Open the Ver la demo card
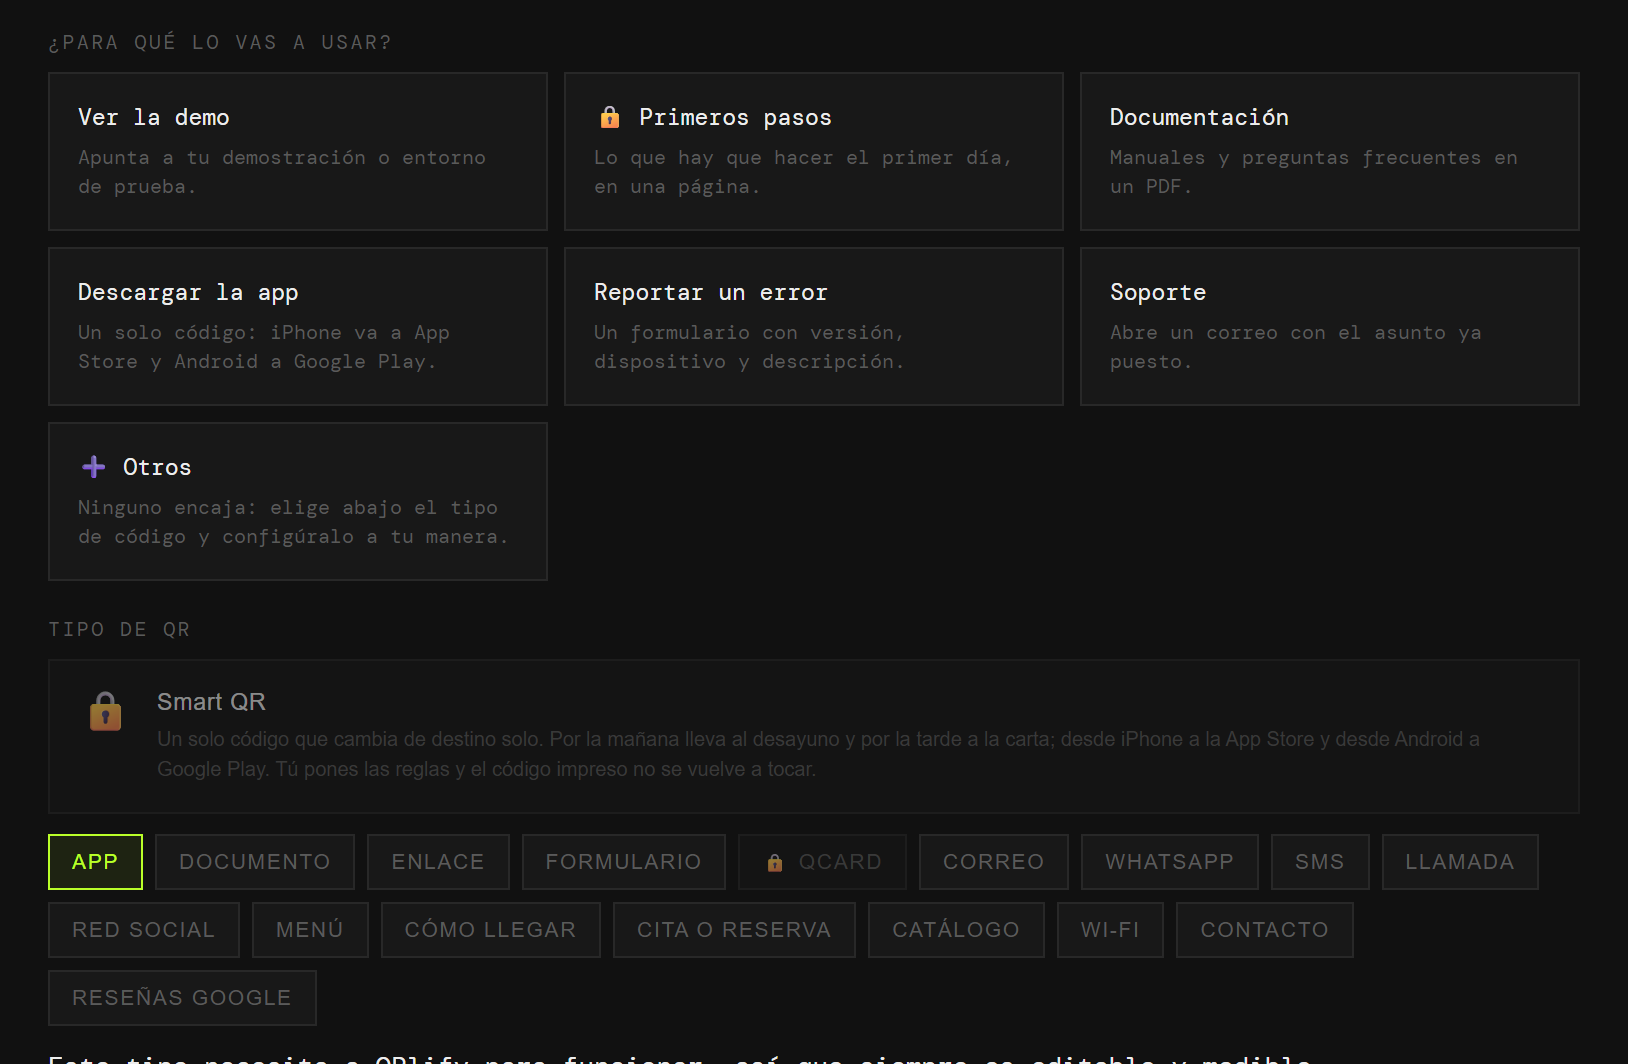The image size is (1628, 1064). click(x=298, y=151)
